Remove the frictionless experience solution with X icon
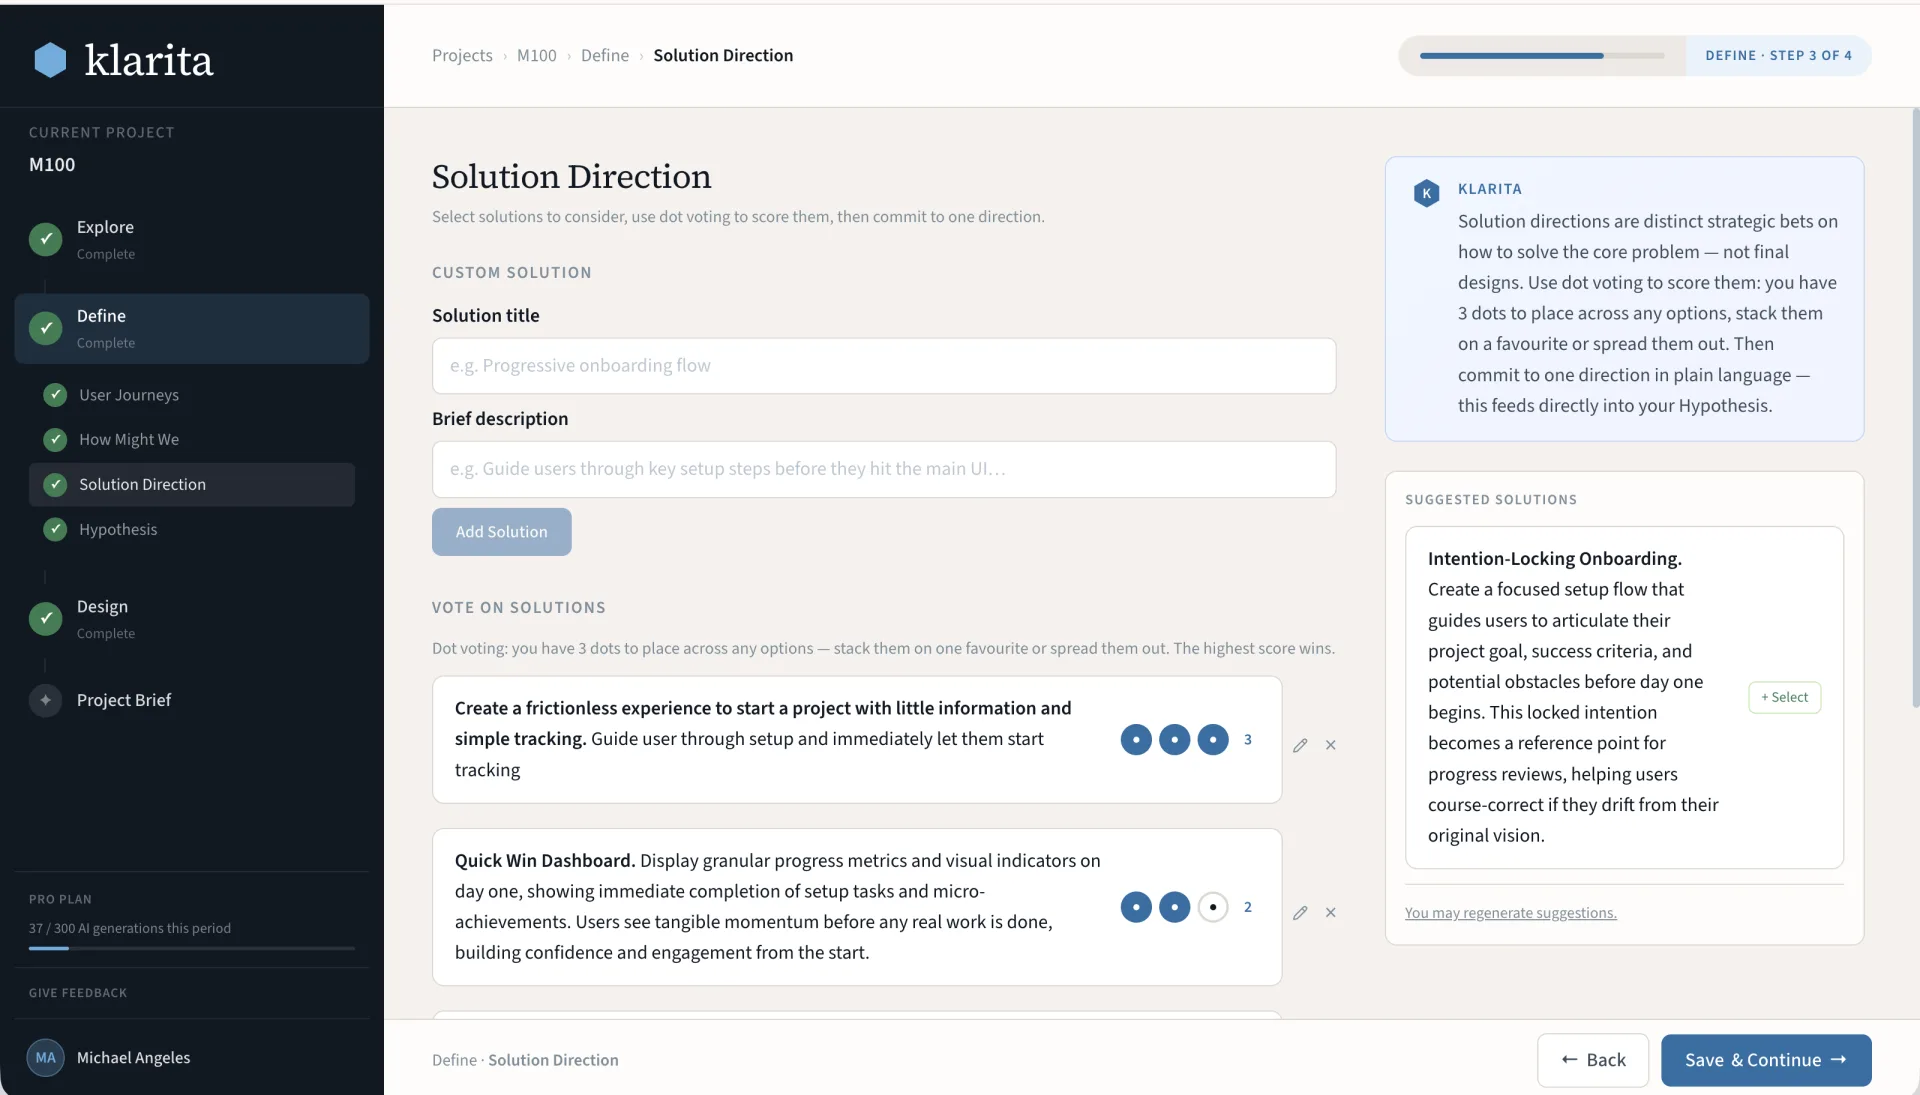Screen dimensions: 1920x1095 click(1331, 745)
